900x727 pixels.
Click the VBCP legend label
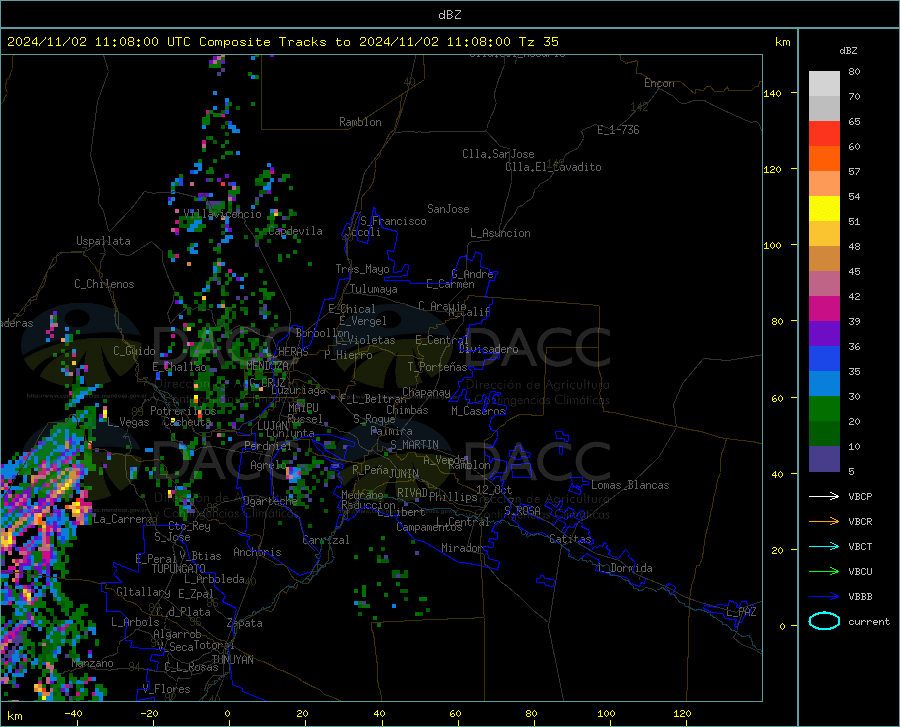860,496
